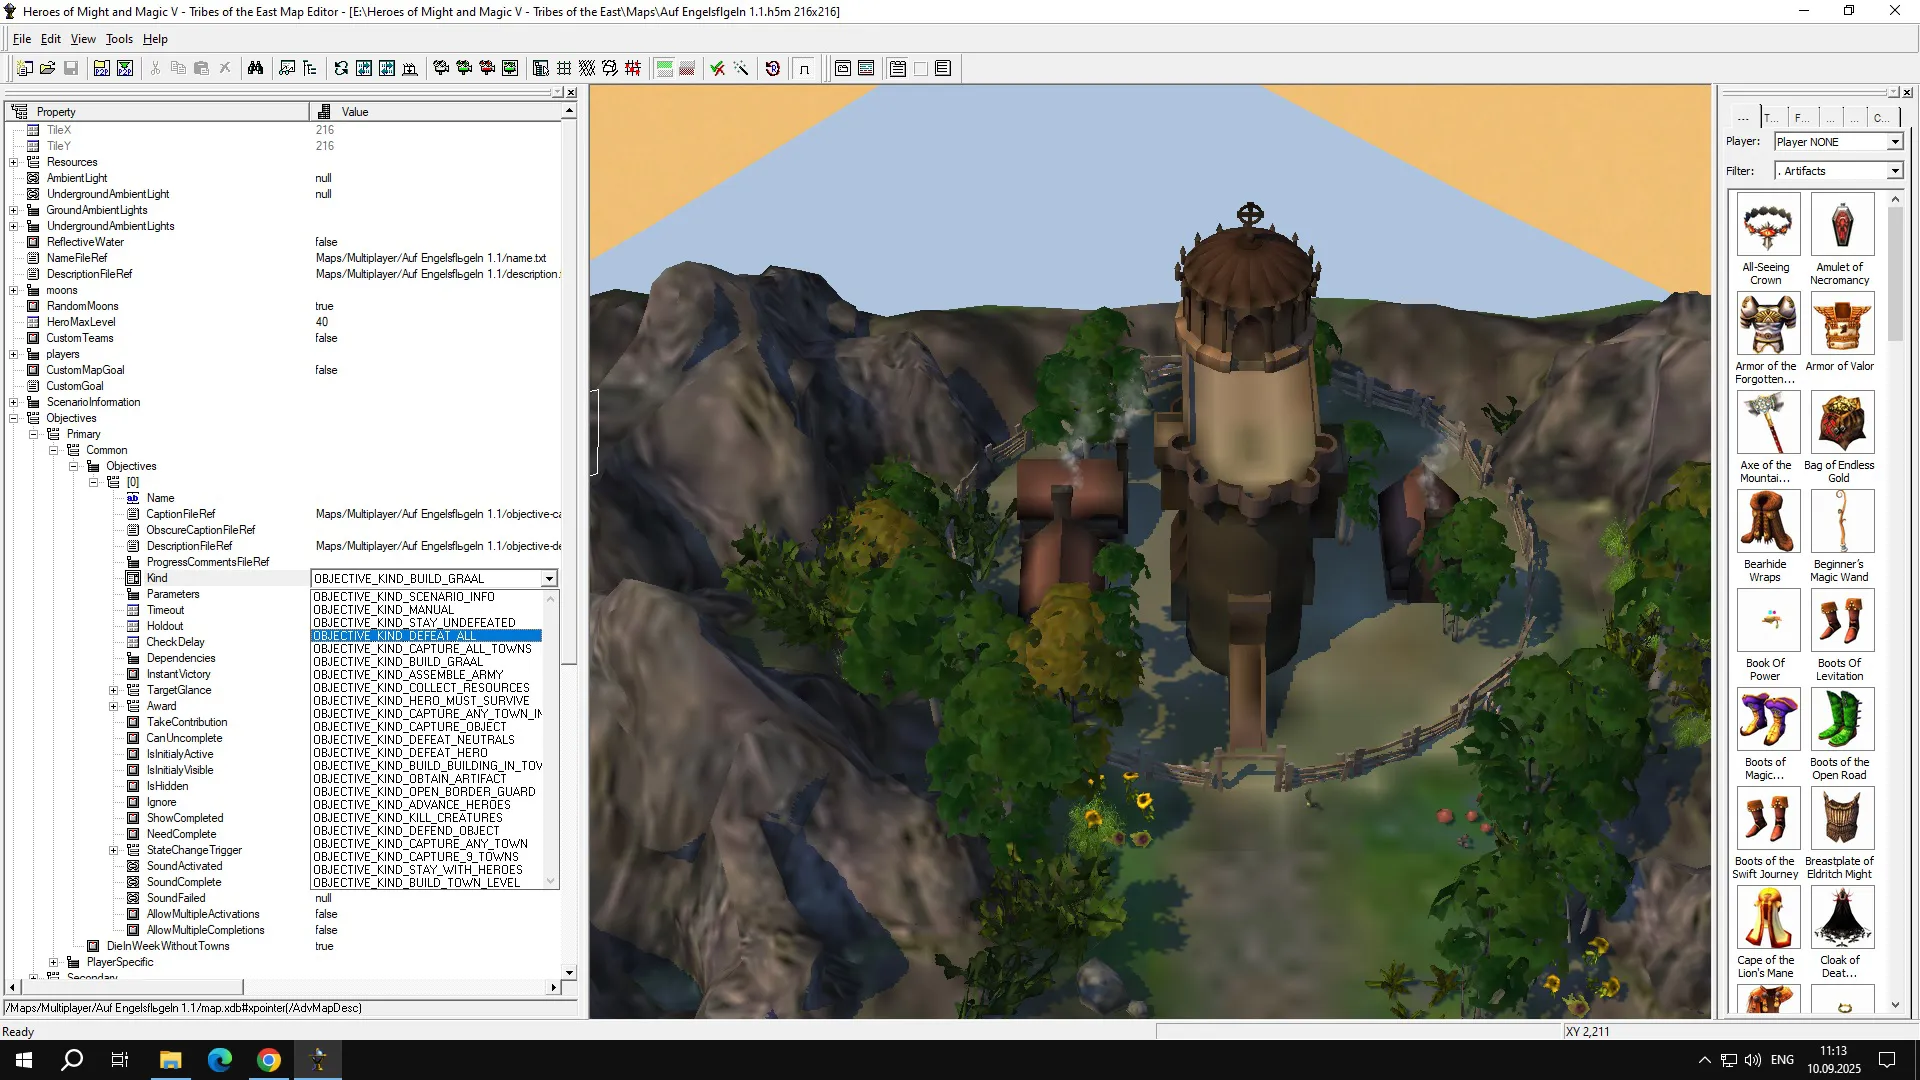Click the objective kind list scrollbar
The height and width of the screenshot is (1080, 1920).
pyautogui.click(x=550, y=739)
